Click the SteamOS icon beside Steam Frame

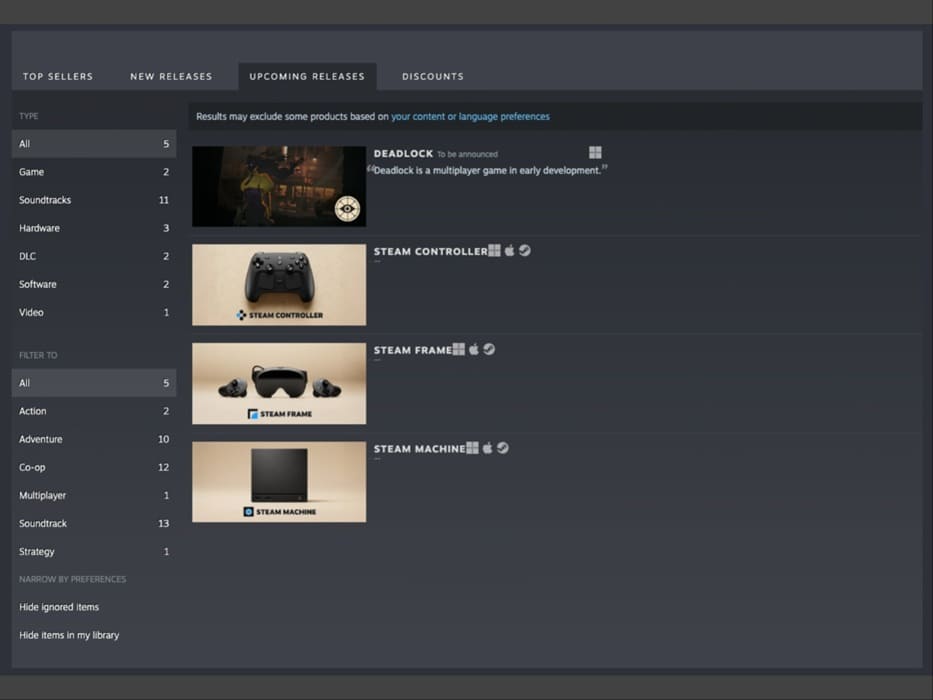489,350
